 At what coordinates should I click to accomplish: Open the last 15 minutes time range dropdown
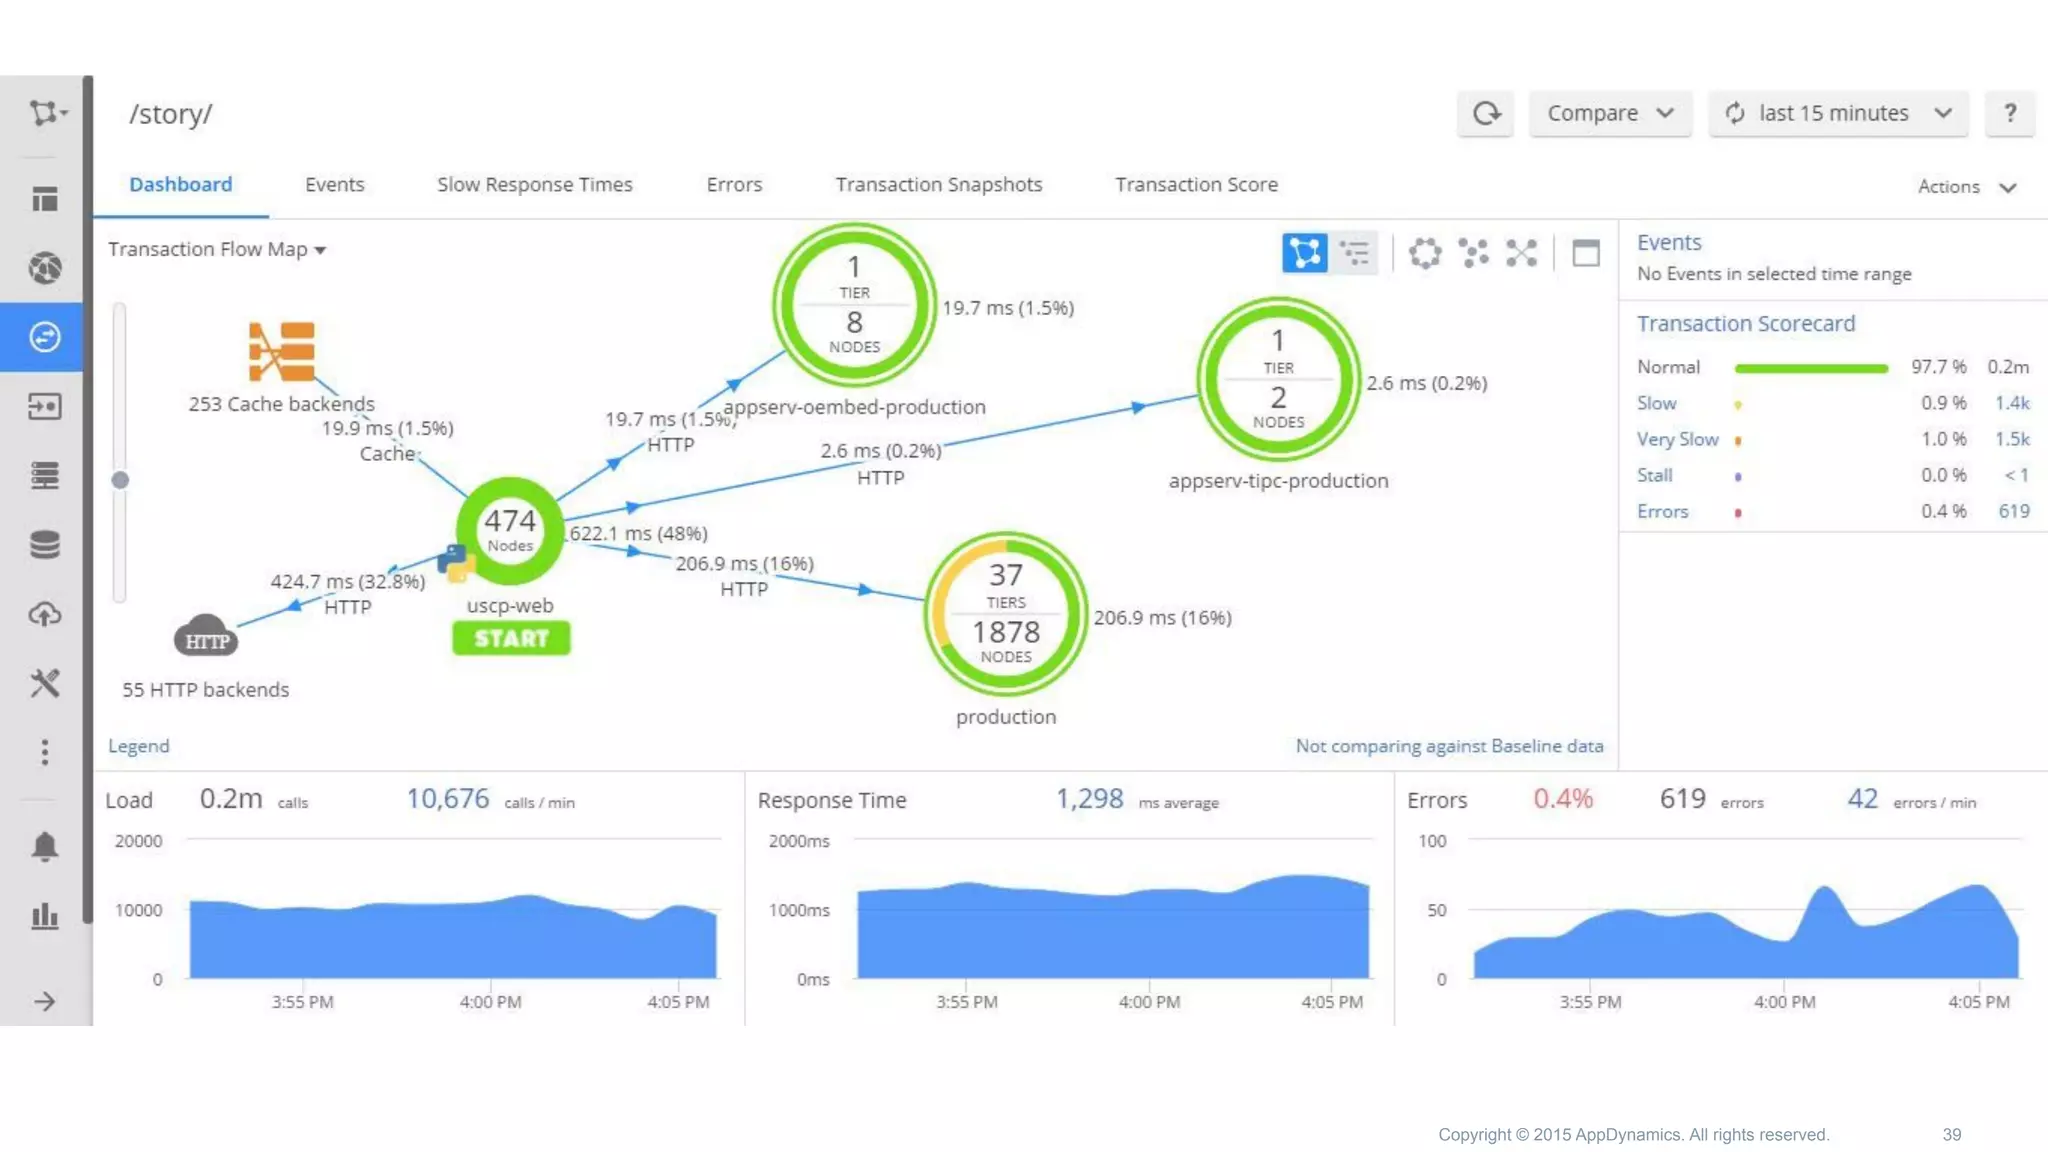1838,113
